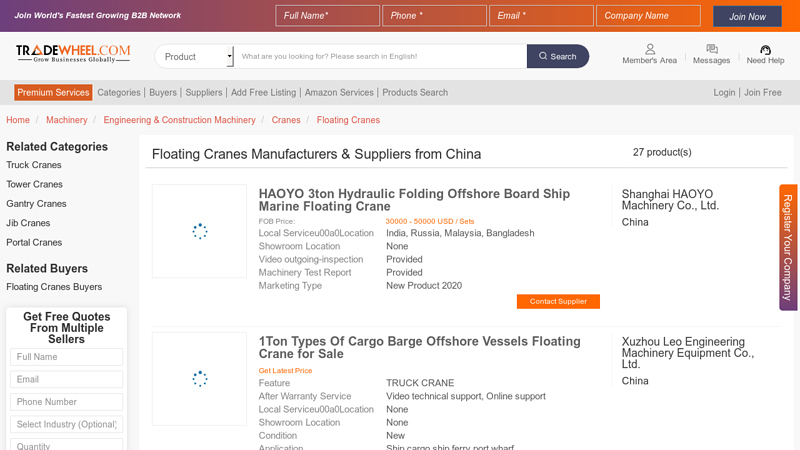Open Shanghai HAOYO Machinery Co., Ltd. supplier
This screenshot has height=450, width=800.
pos(670,199)
